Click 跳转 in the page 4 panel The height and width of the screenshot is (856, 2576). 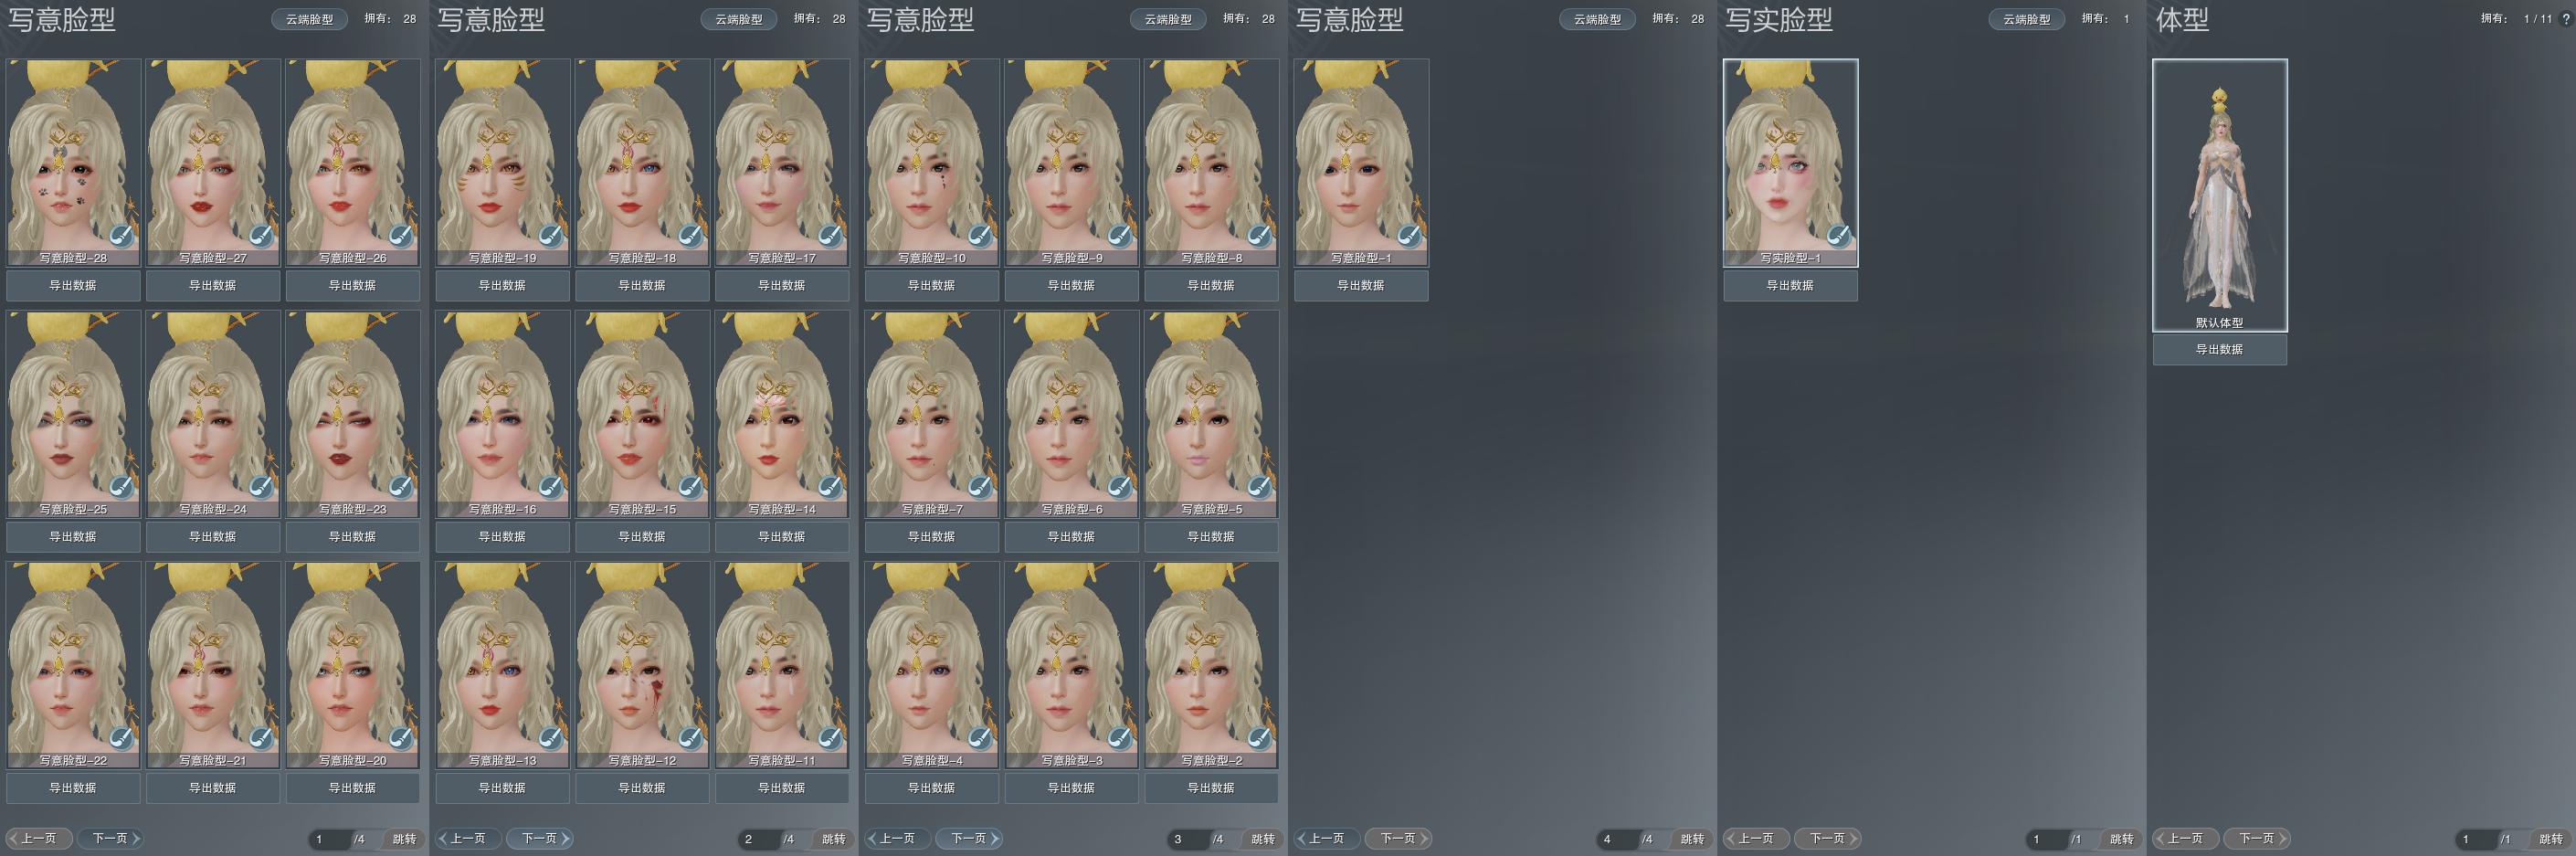pyautogui.click(x=1691, y=839)
